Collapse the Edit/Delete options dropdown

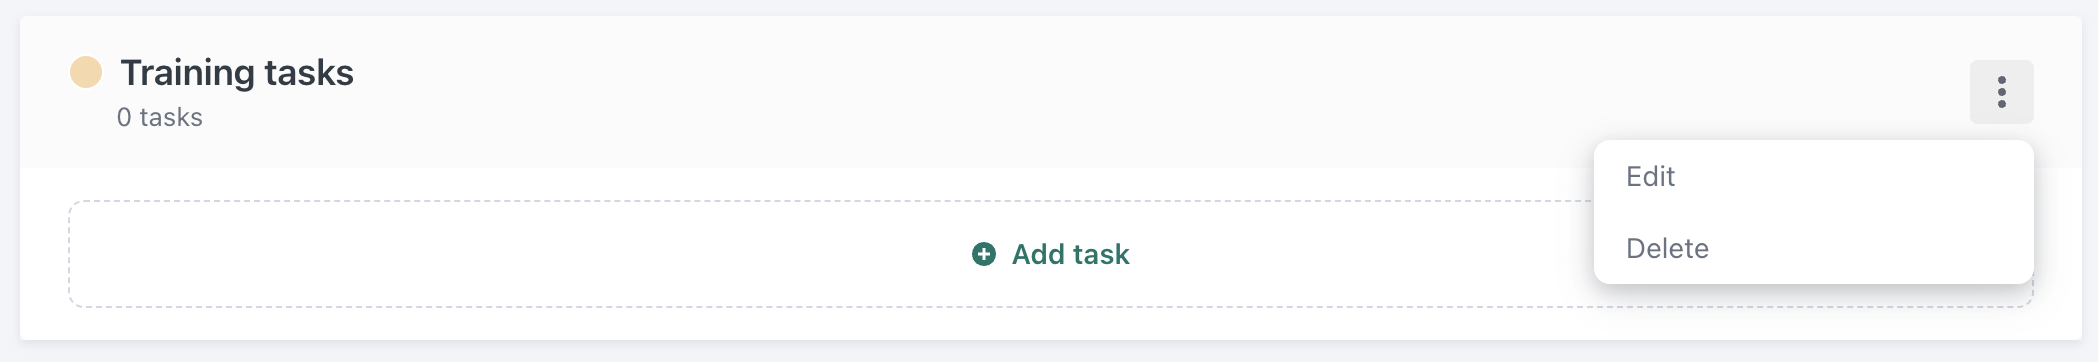(2002, 92)
